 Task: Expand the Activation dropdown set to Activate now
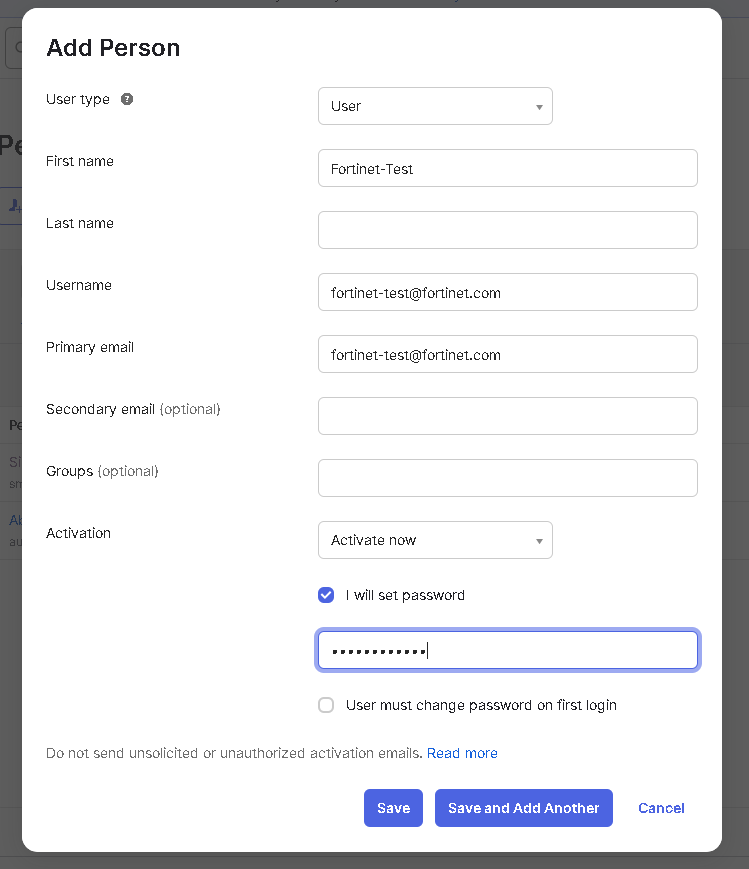pyautogui.click(x=435, y=540)
